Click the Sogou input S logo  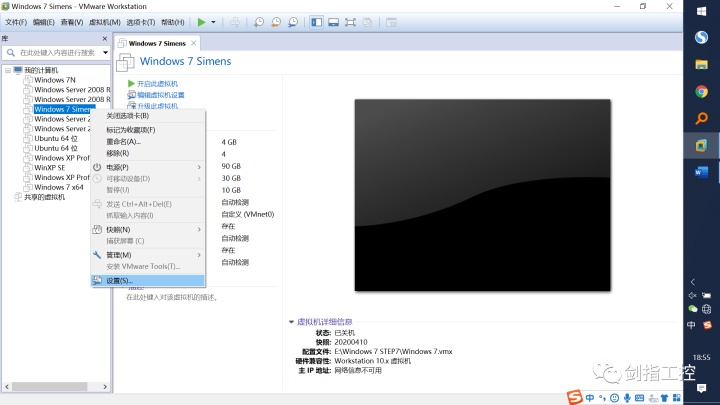point(575,396)
